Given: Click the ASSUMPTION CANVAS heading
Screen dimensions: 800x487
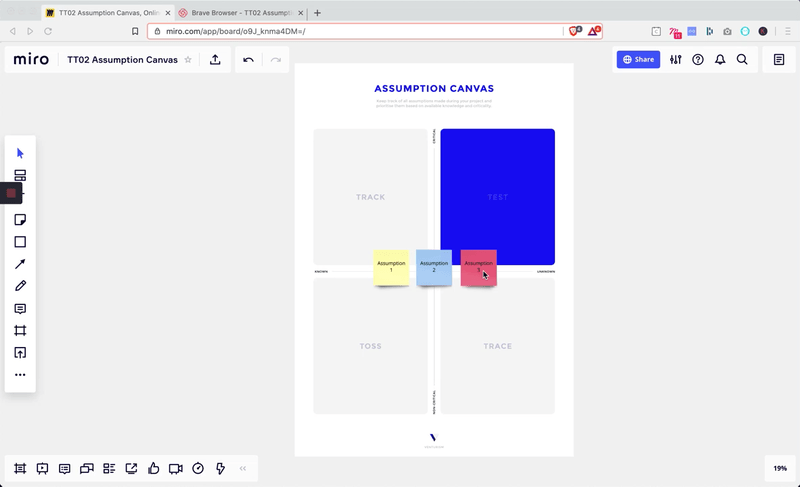Looking at the screenshot, I should point(434,88).
